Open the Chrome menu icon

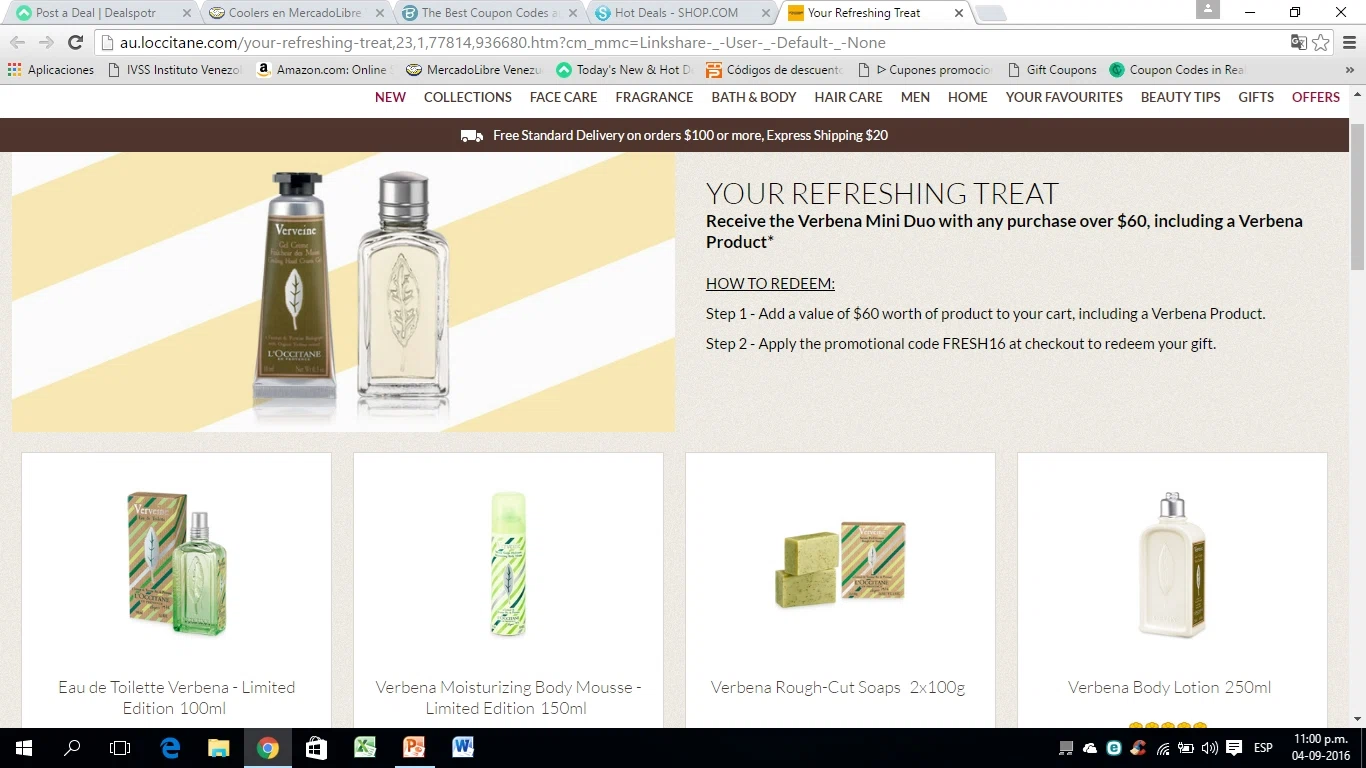(1348, 42)
